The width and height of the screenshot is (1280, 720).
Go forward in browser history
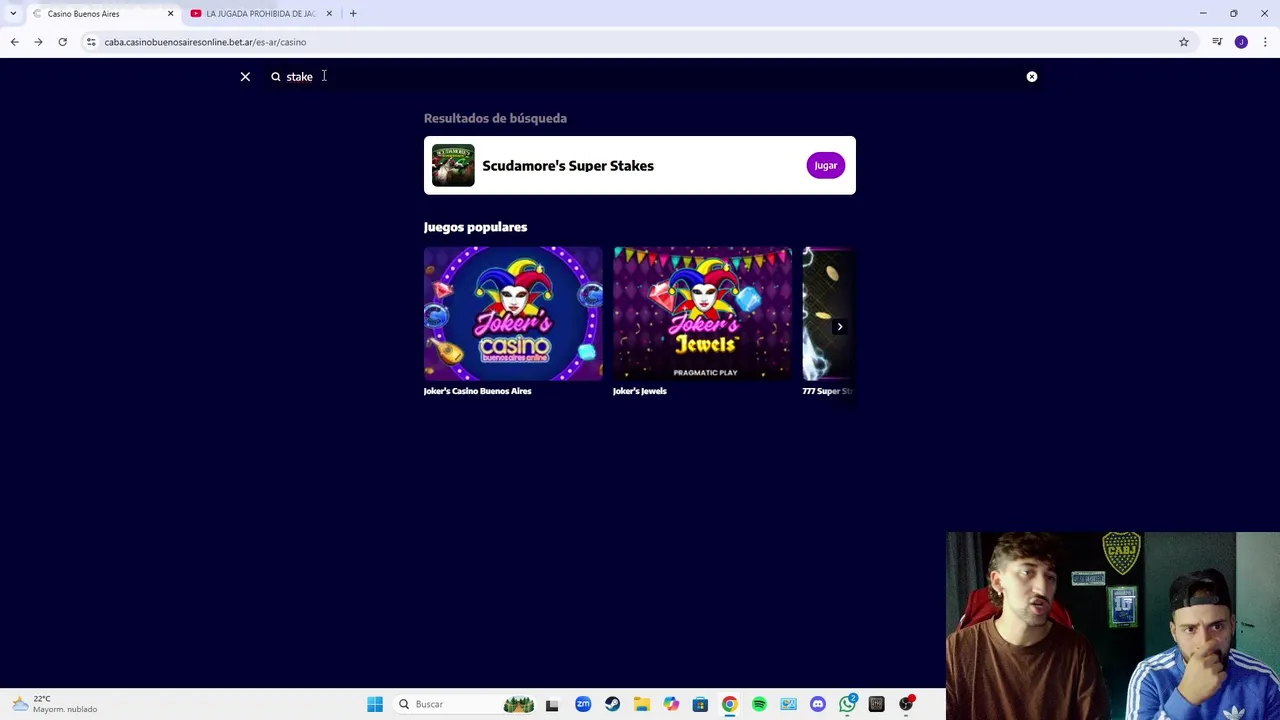(38, 42)
